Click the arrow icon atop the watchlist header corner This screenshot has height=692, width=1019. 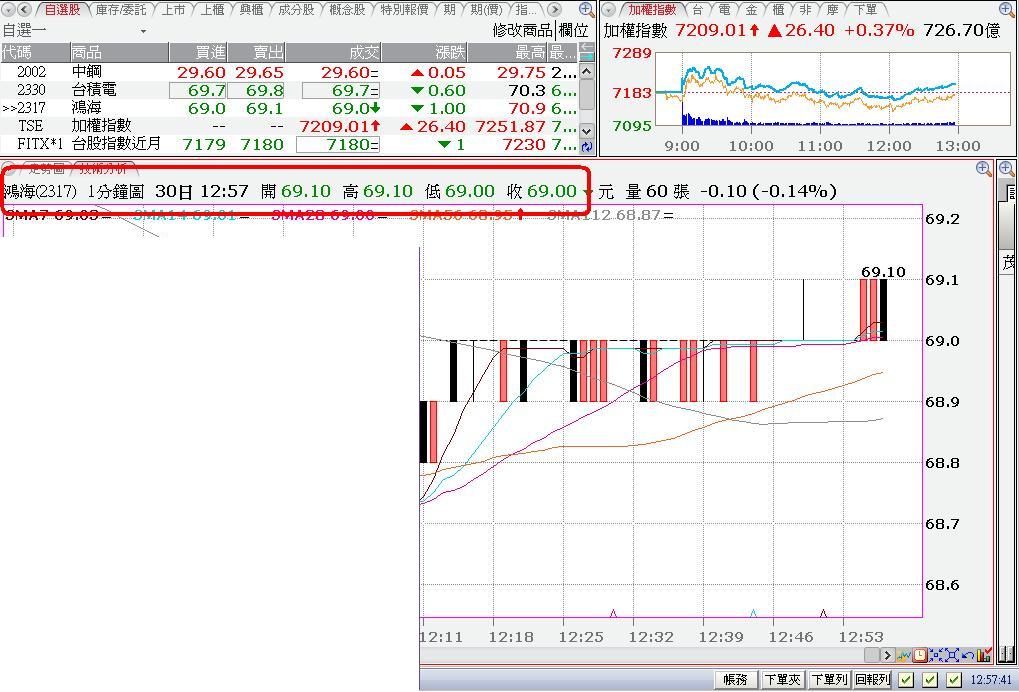[x=586, y=52]
